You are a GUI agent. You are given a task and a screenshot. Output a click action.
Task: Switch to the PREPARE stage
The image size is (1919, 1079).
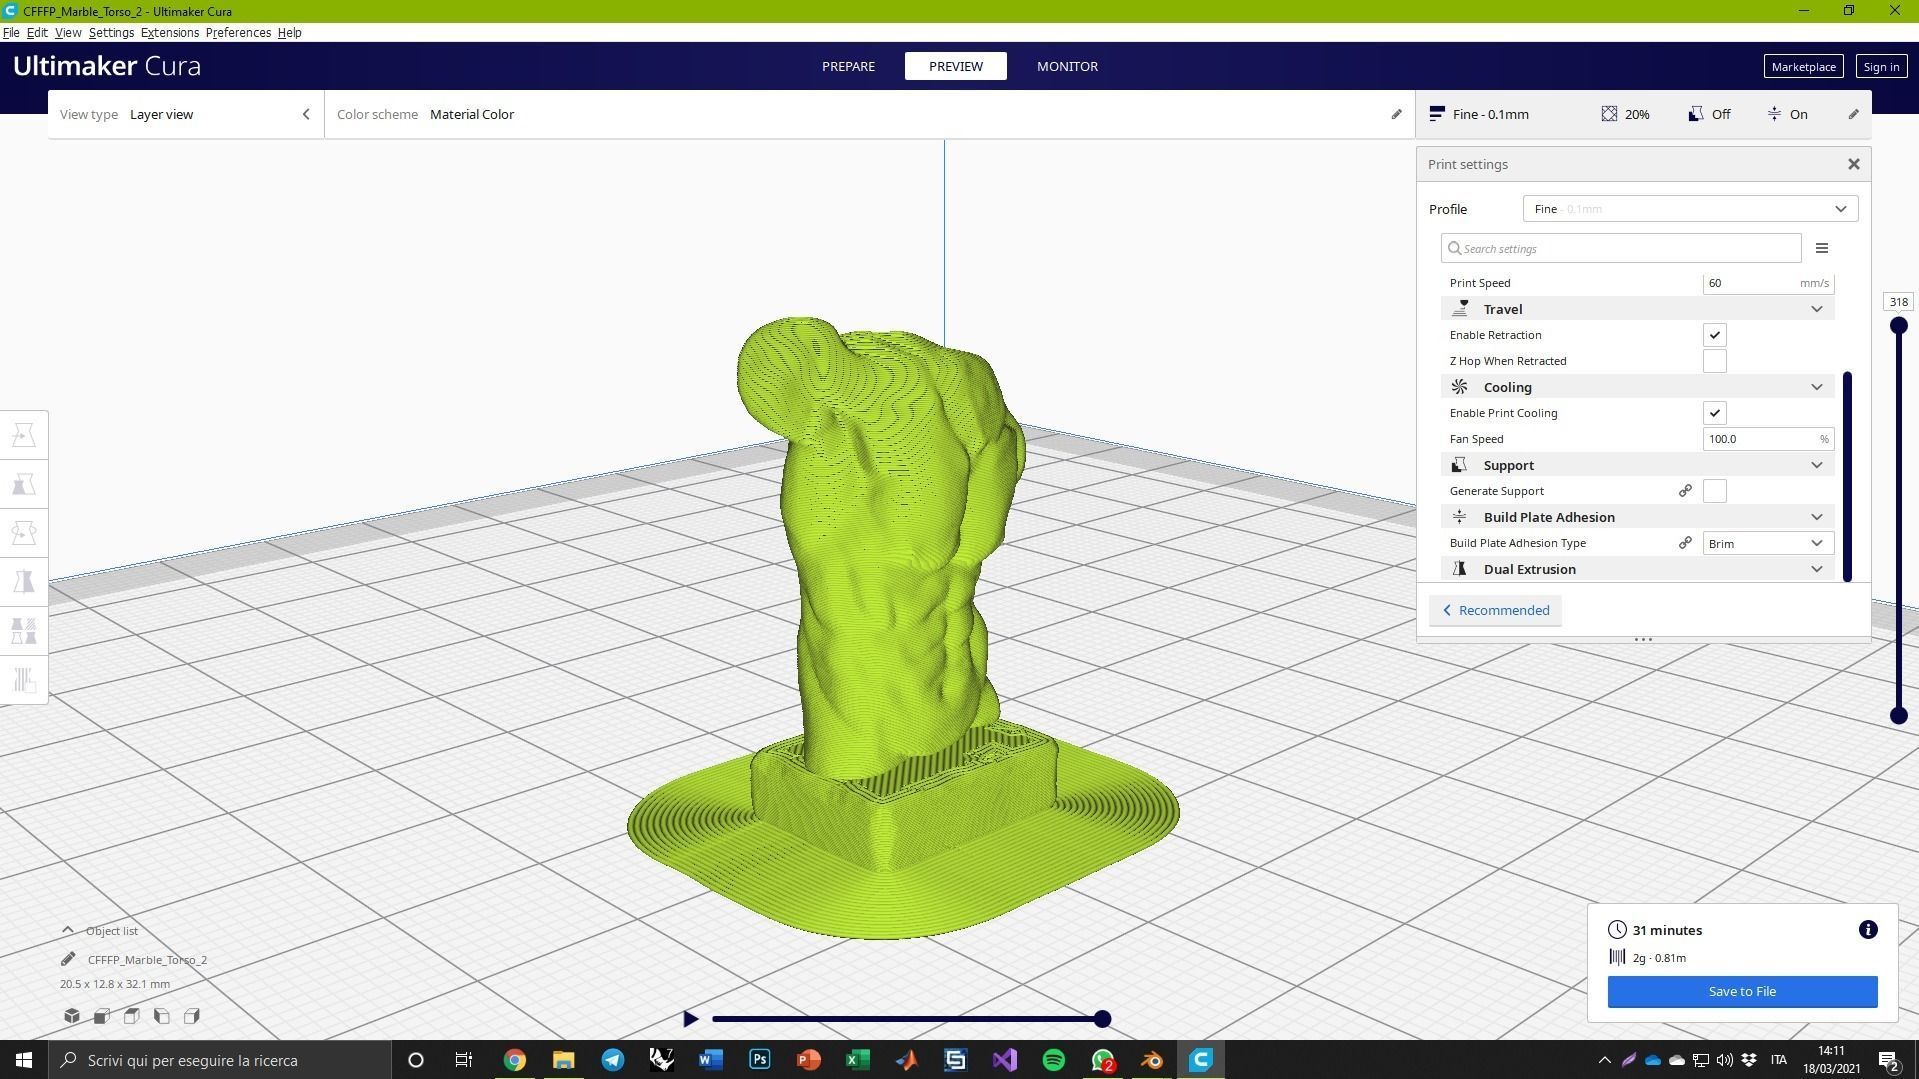click(848, 66)
